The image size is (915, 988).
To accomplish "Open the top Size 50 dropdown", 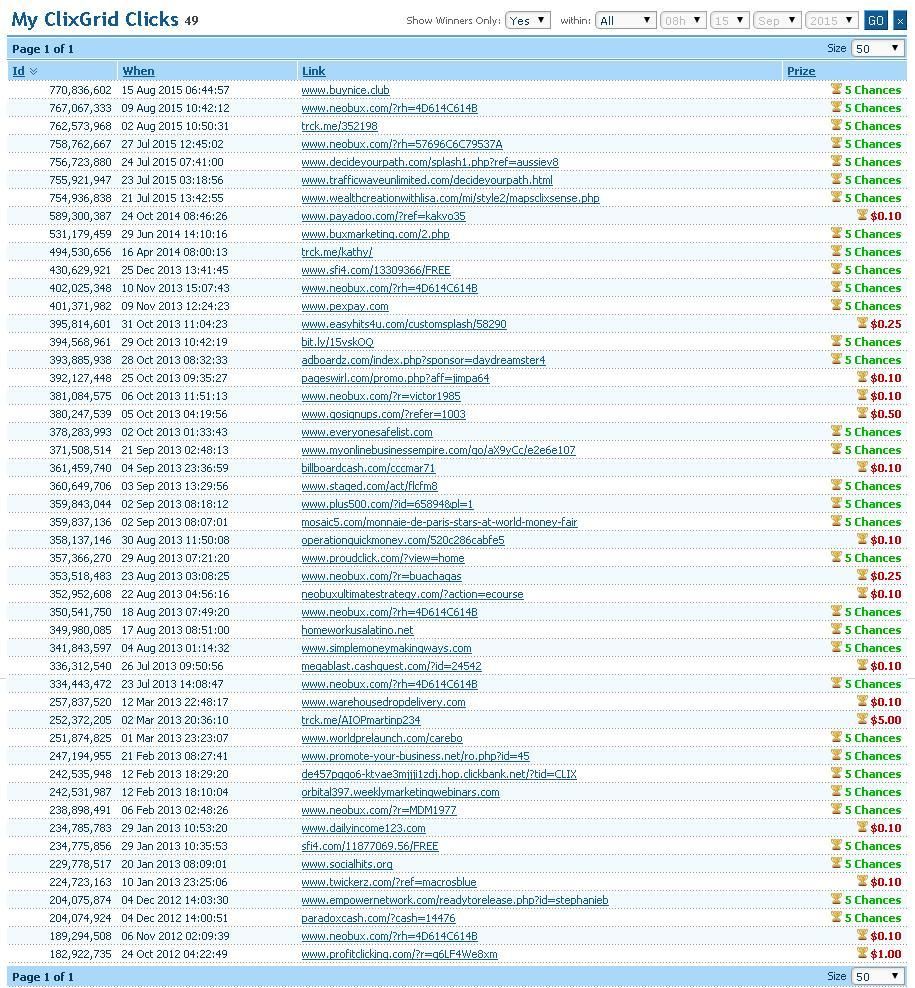I will point(877,49).
